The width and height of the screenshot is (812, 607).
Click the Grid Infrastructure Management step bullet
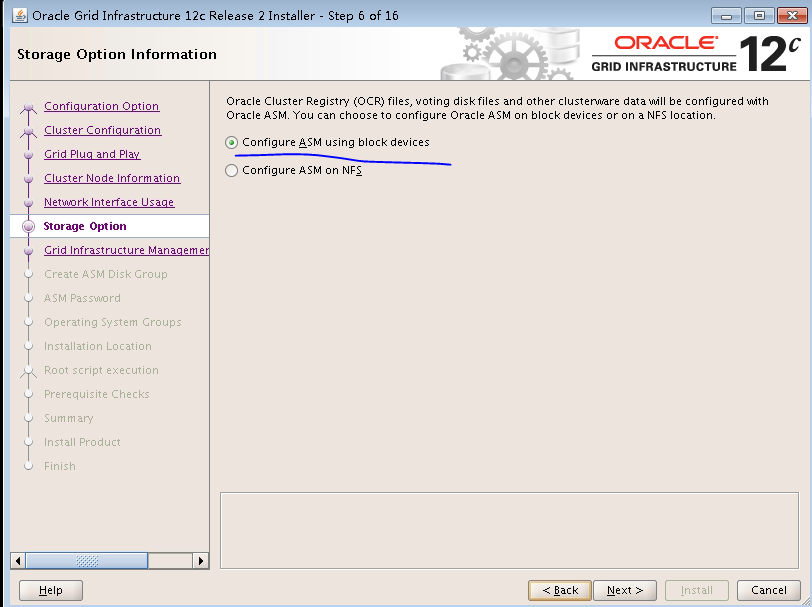(x=28, y=251)
